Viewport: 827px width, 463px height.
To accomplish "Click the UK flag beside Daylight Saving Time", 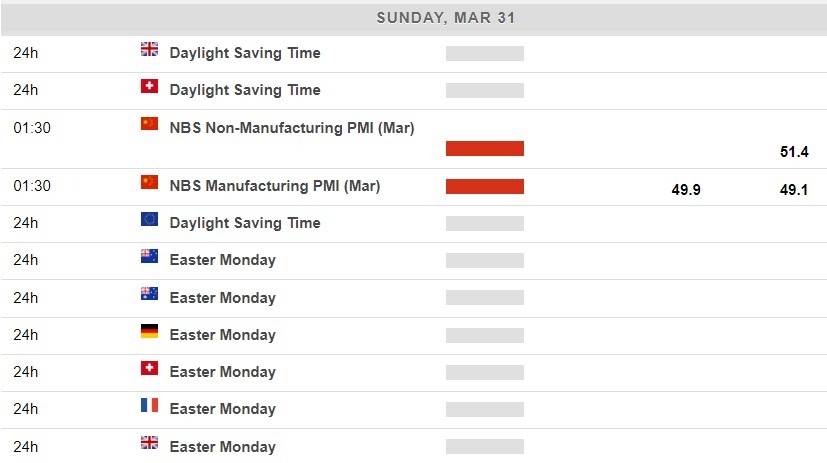I will tap(149, 49).
